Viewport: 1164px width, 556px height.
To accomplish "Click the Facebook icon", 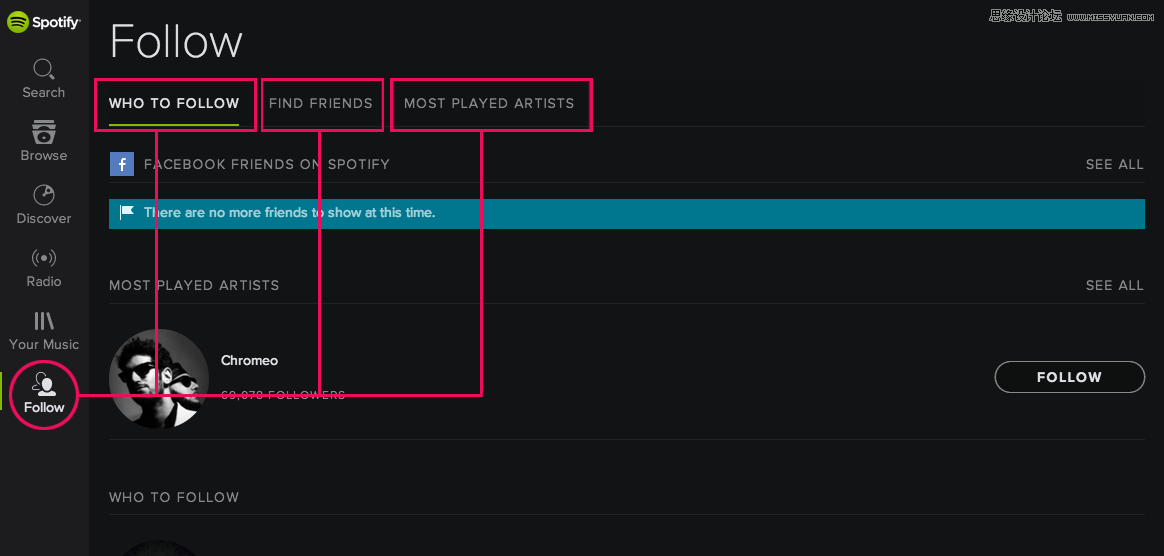I will click(122, 164).
